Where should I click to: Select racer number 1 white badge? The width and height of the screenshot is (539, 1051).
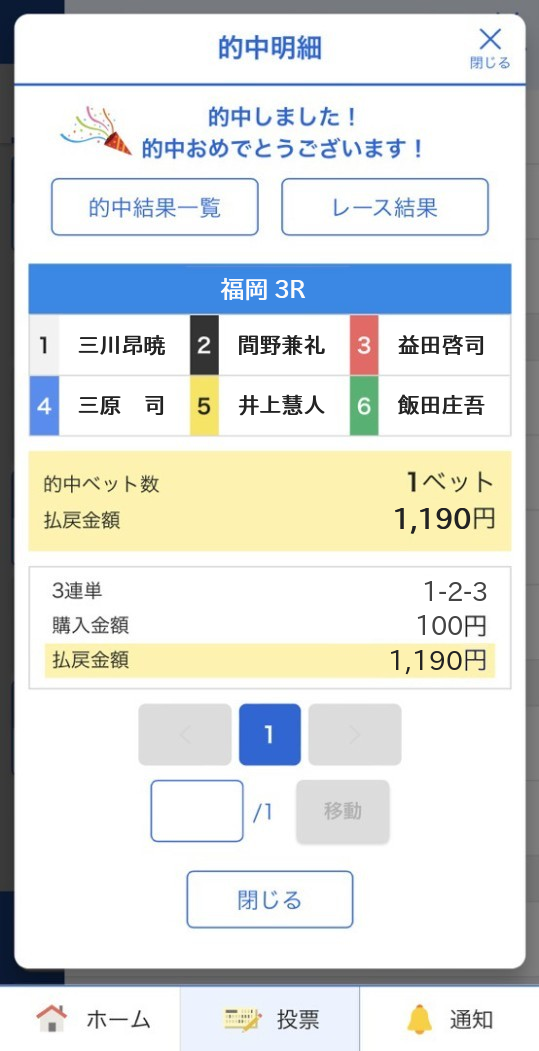tap(44, 346)
